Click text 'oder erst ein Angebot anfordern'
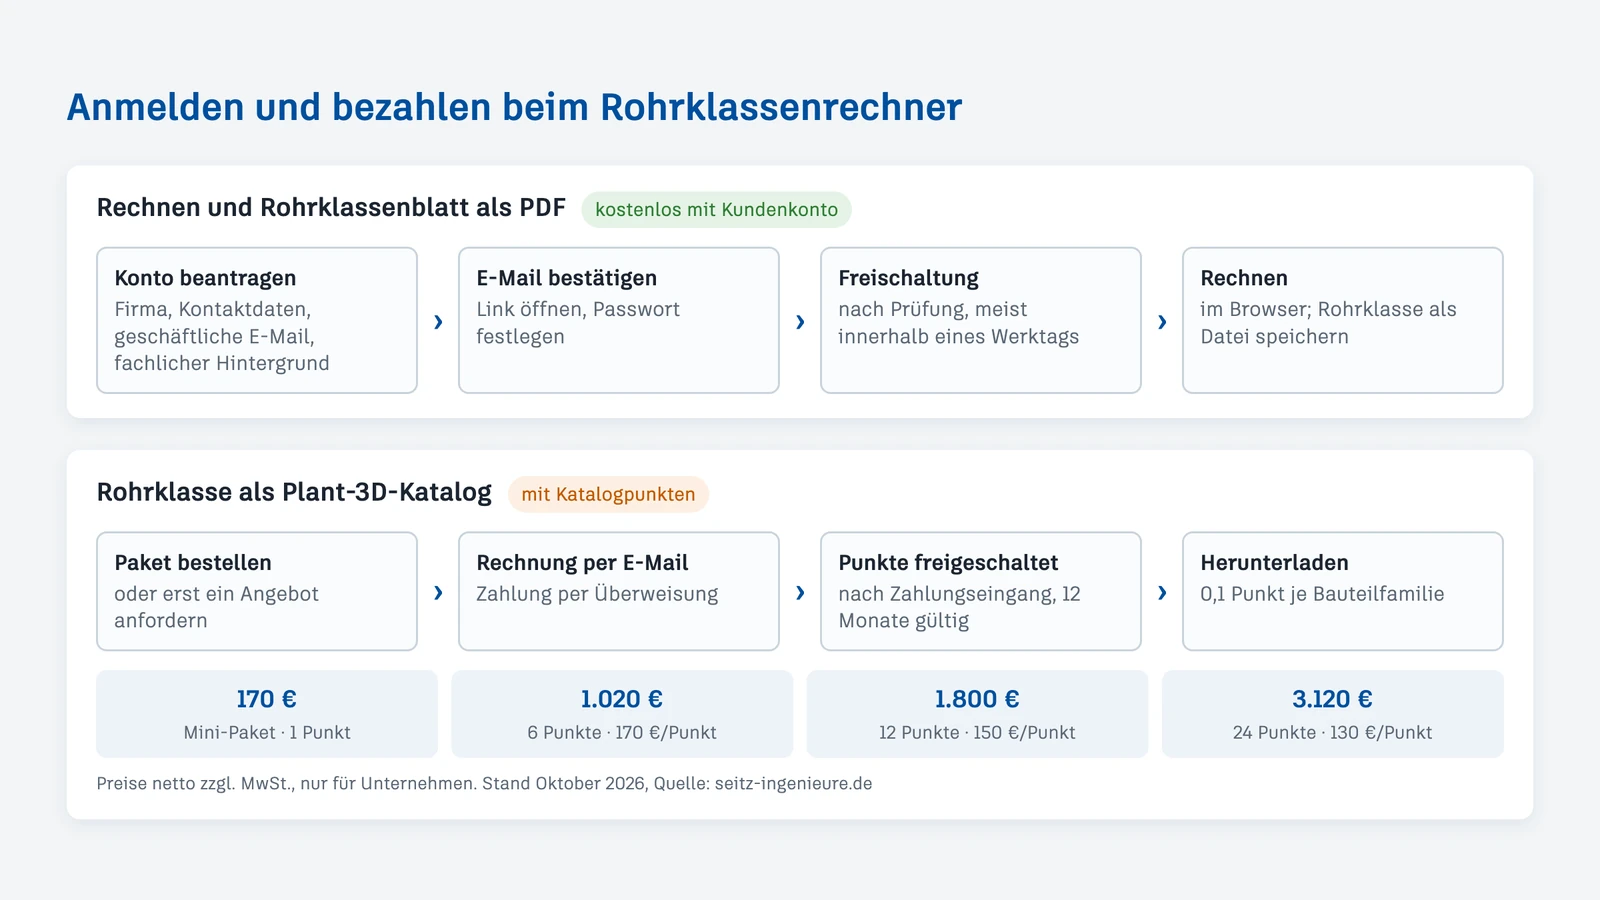 [216, 607]
